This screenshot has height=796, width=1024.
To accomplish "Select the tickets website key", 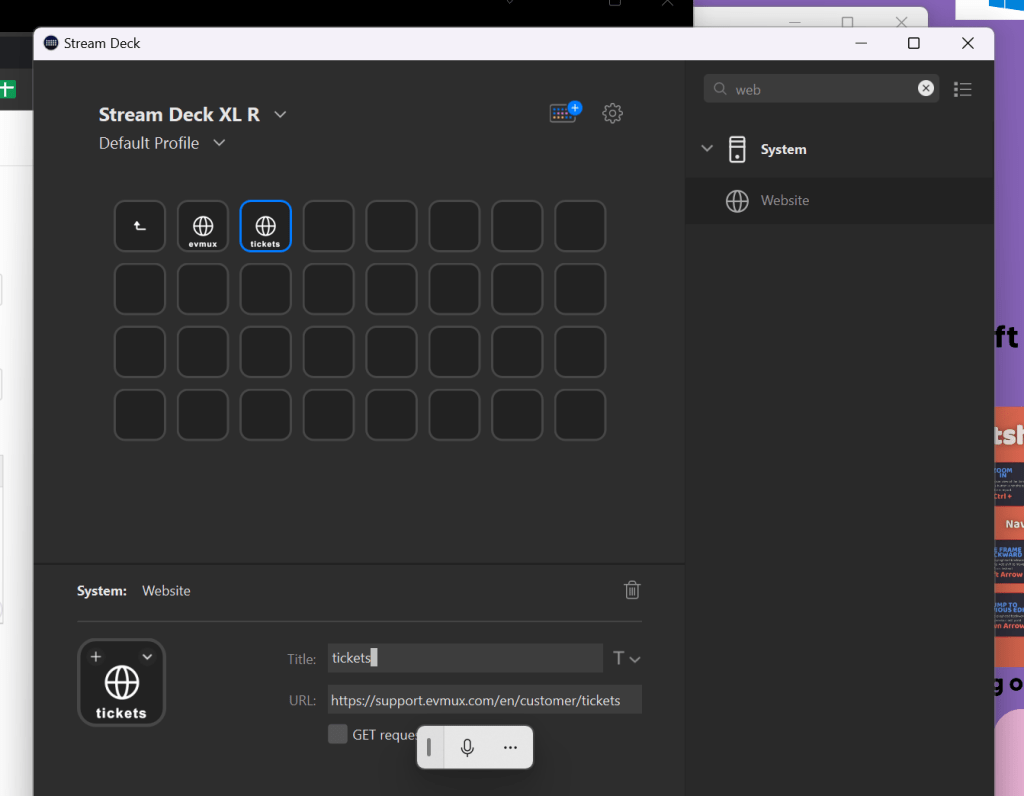I will 266,226.
